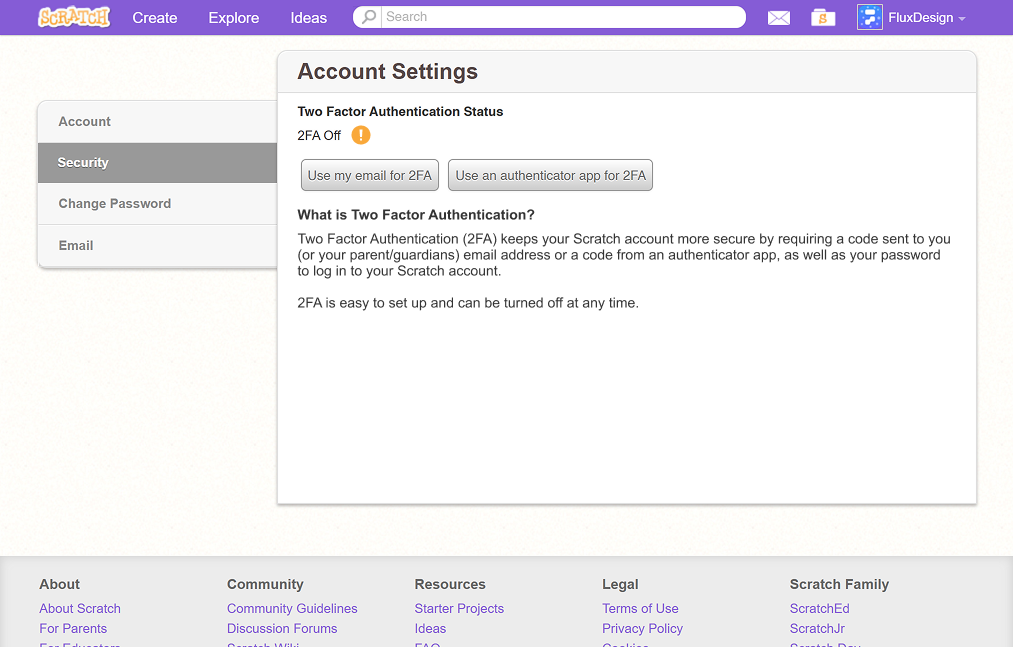Select the Security settings tab

click(158, 163)
